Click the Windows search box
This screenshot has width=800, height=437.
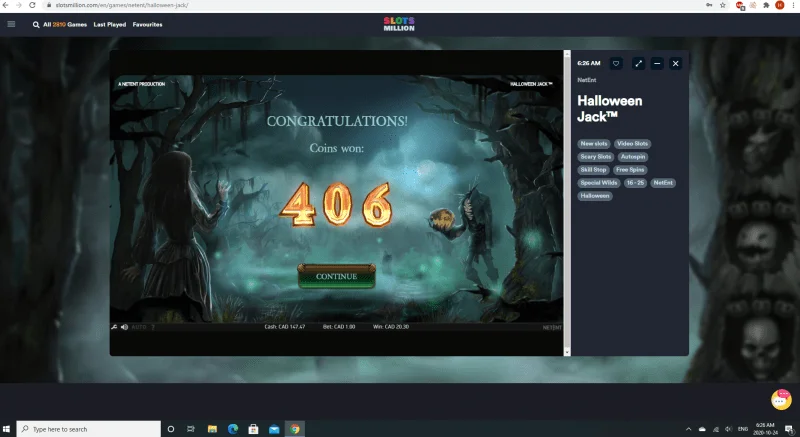89,429
